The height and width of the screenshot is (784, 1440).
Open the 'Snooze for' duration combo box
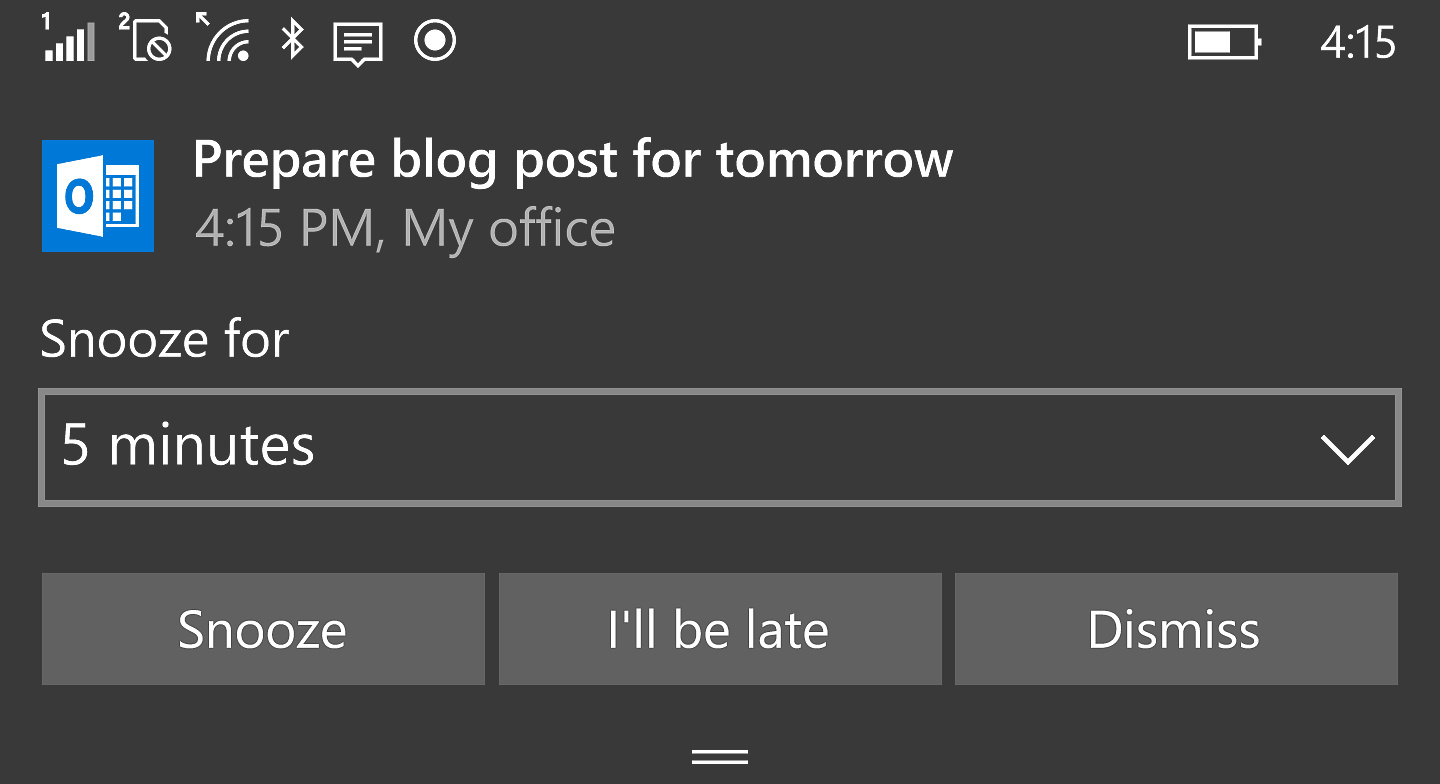[720, 447]
